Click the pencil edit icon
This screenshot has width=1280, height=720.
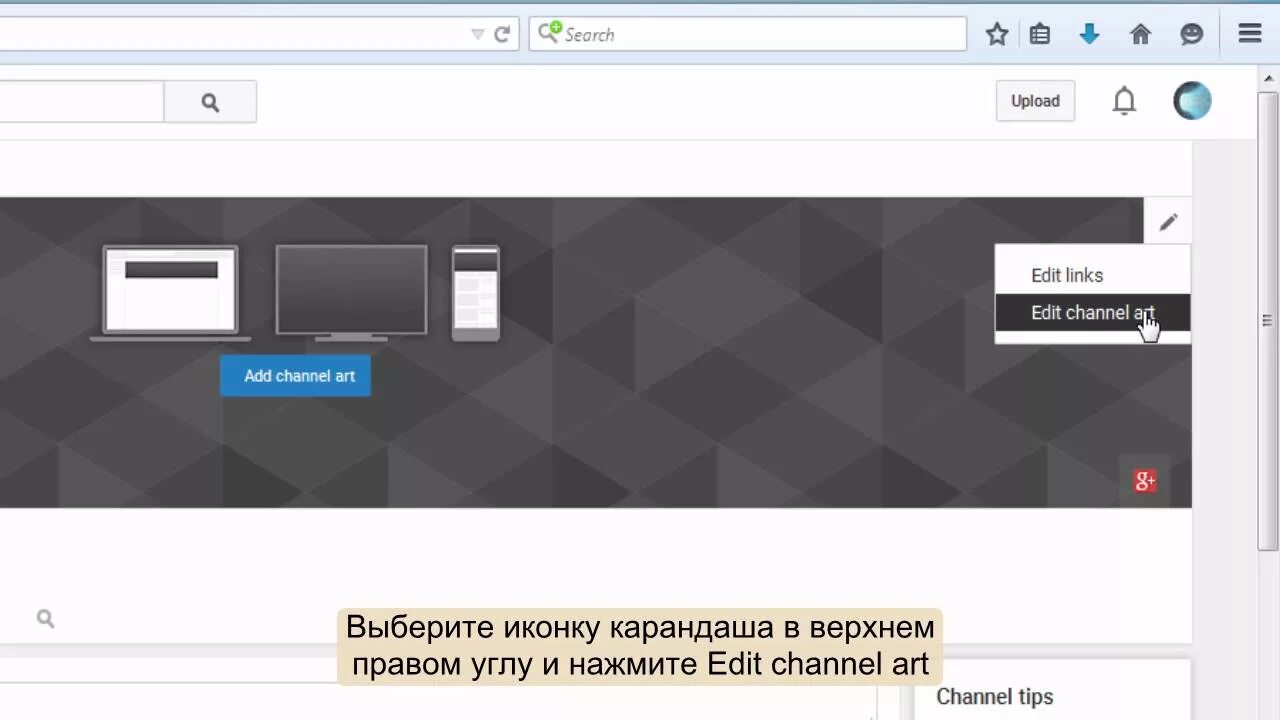(1168, 222)
